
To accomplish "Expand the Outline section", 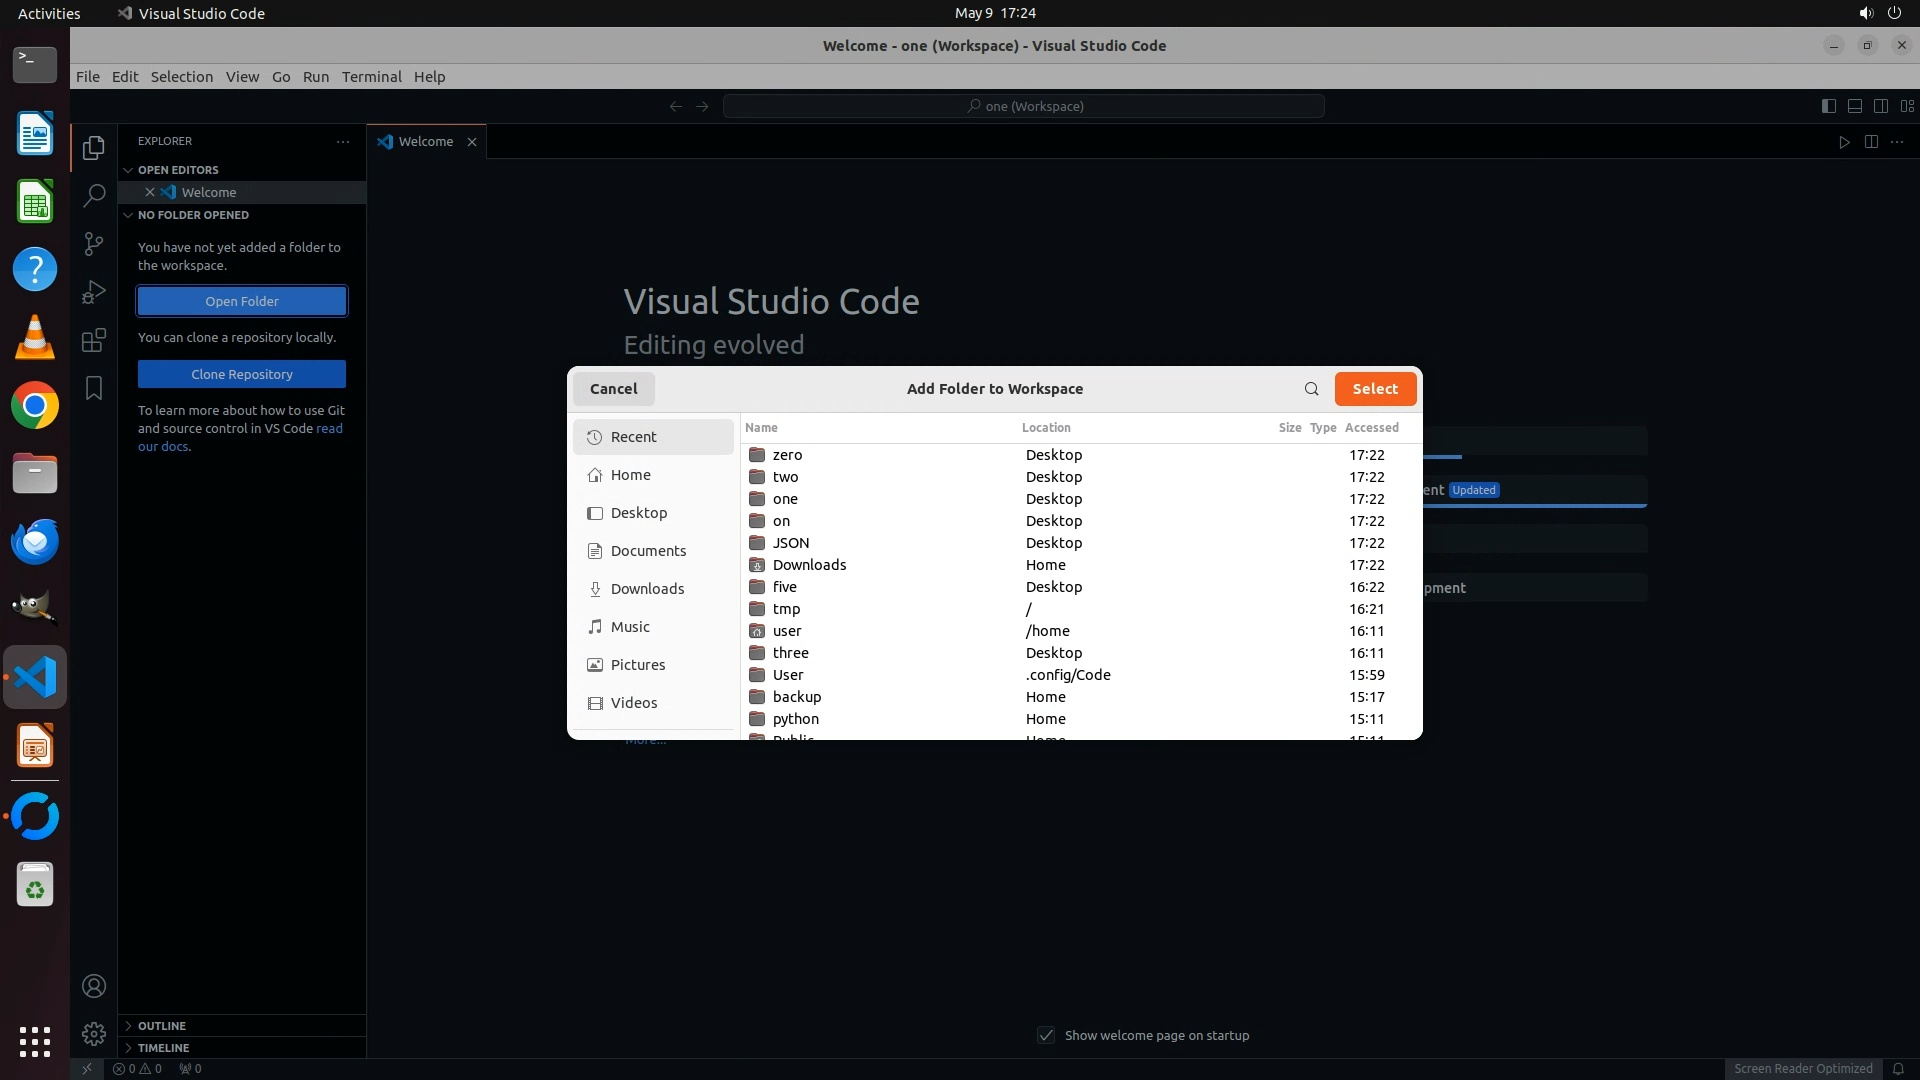I will click(x=162, y=1026).
